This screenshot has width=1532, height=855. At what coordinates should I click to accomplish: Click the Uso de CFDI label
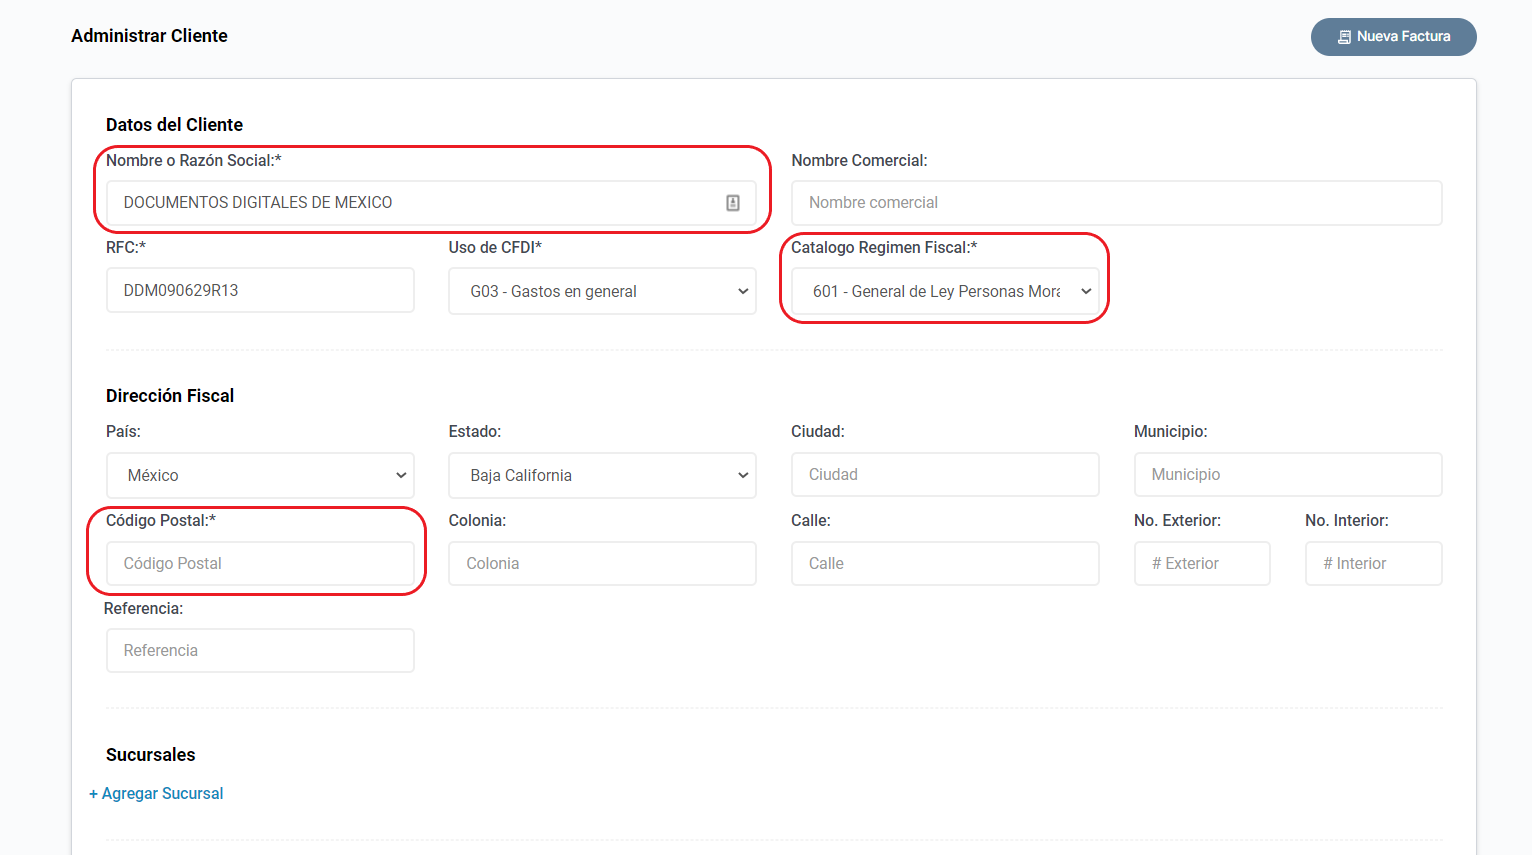tap(495, 247)
